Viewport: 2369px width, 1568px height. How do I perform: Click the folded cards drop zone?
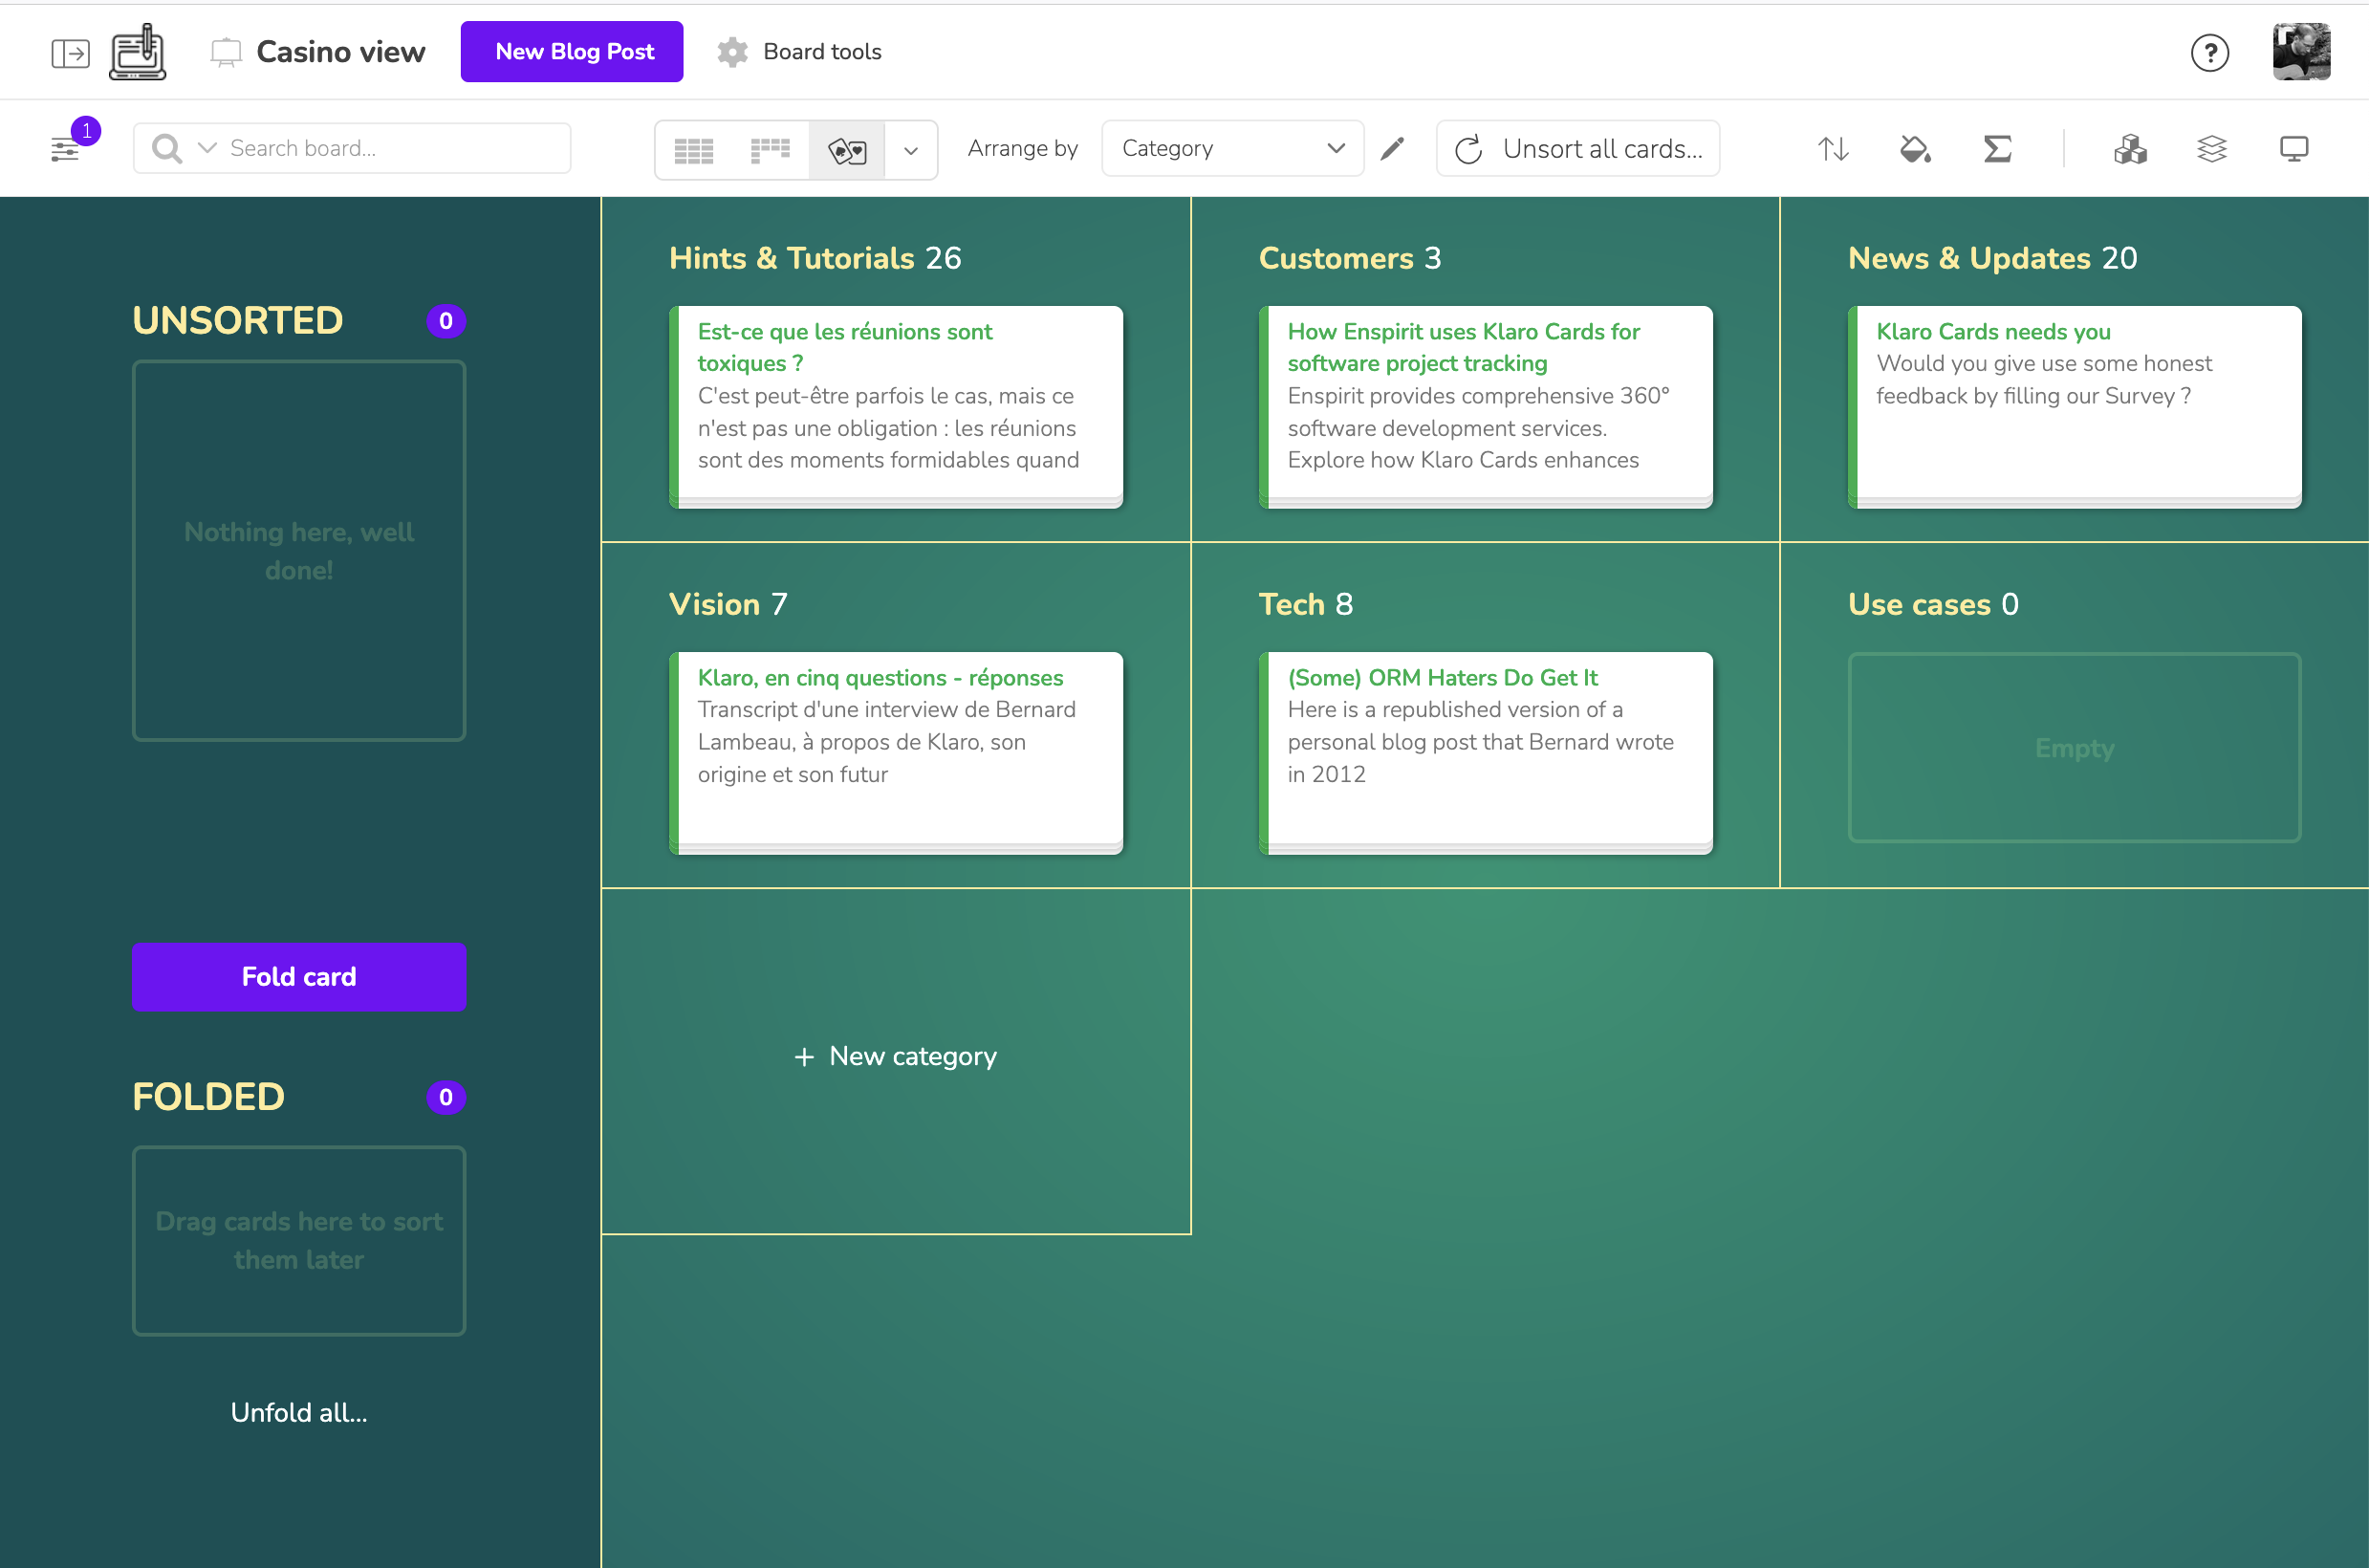pos(299,1240)
